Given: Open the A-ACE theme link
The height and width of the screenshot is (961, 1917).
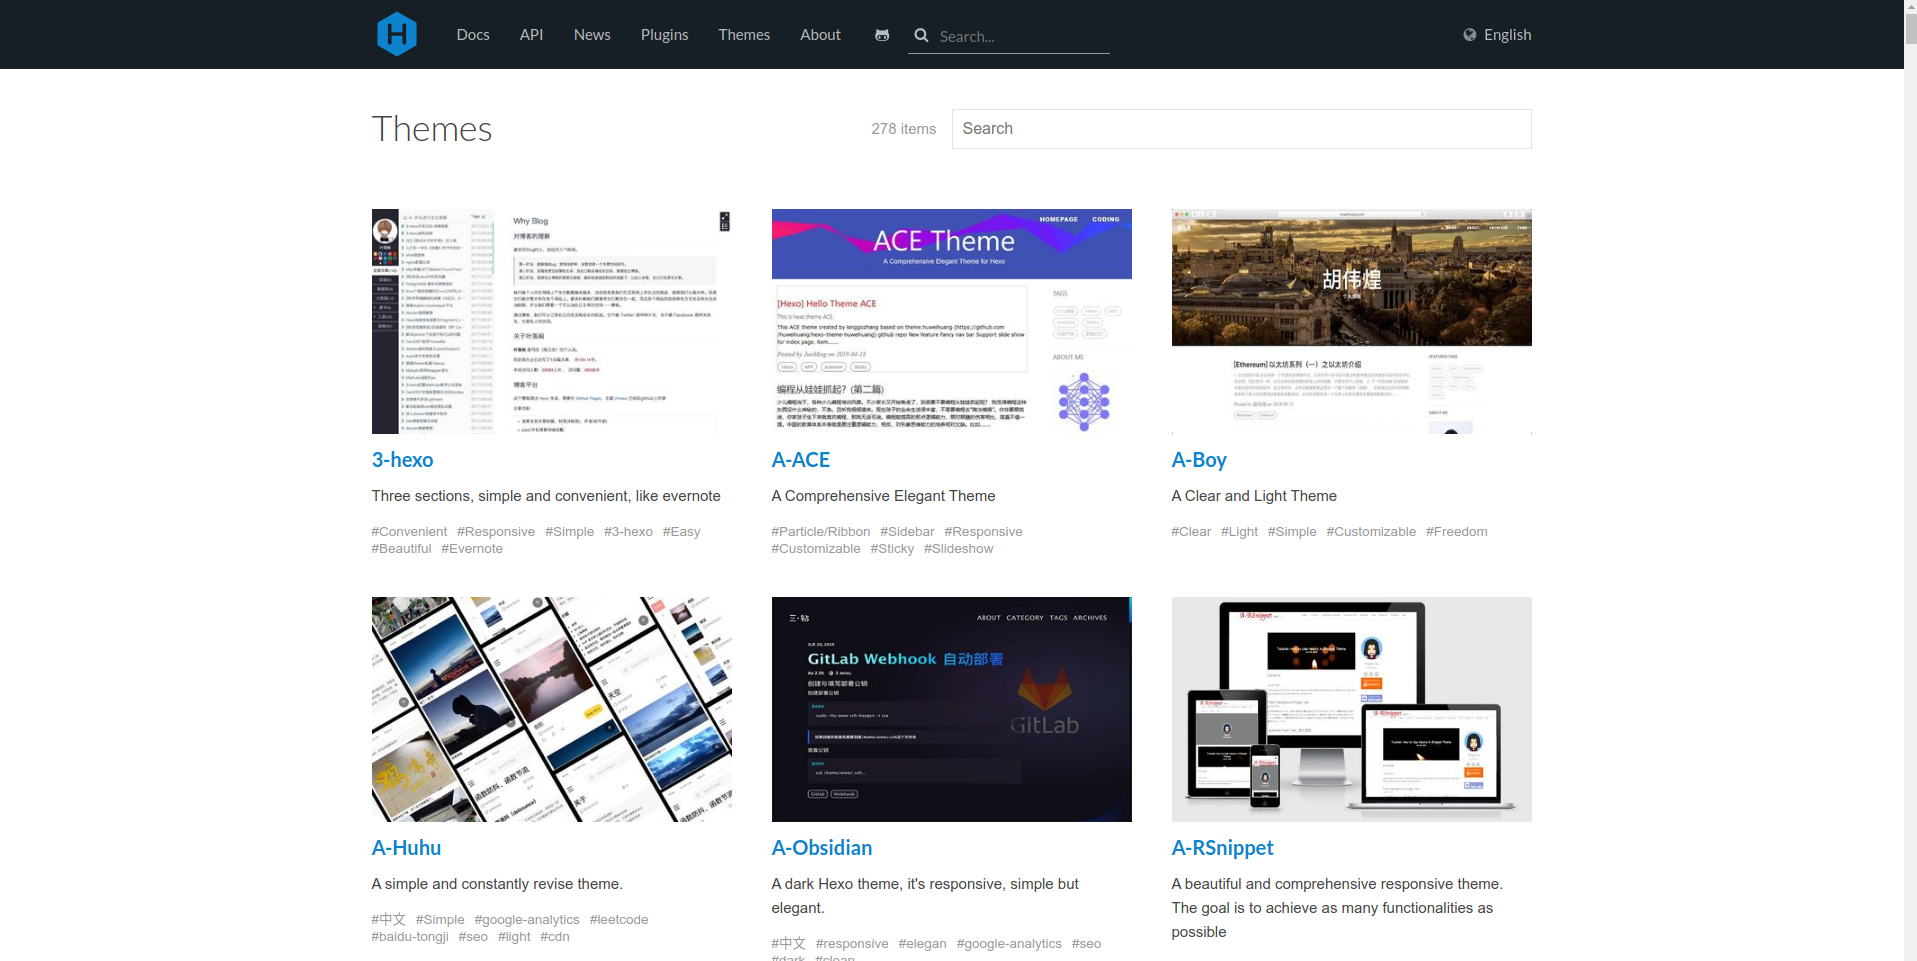Looking at the screenshot, I should (x=800, y=460).
